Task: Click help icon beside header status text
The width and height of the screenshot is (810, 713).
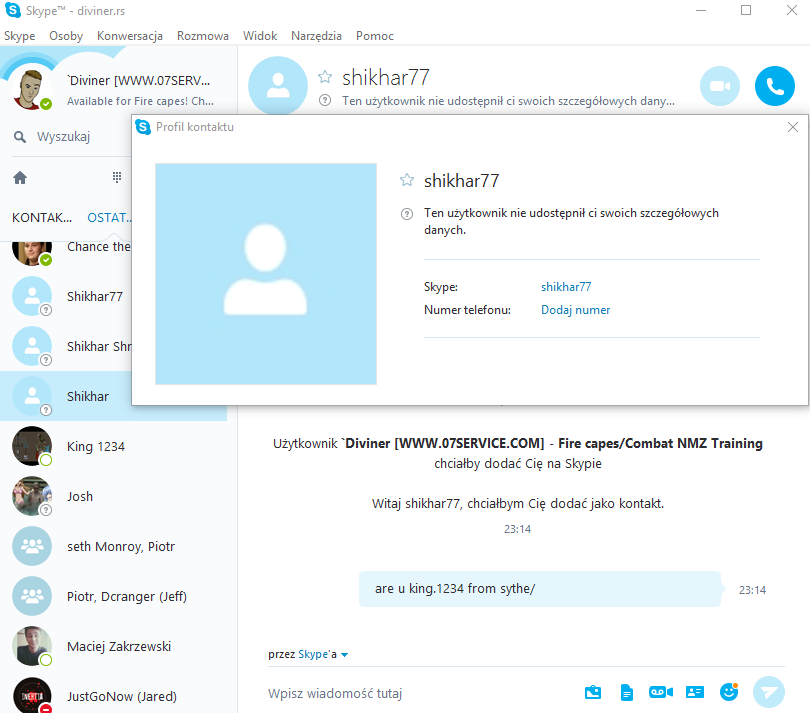Action: click(x=325, y=100)
